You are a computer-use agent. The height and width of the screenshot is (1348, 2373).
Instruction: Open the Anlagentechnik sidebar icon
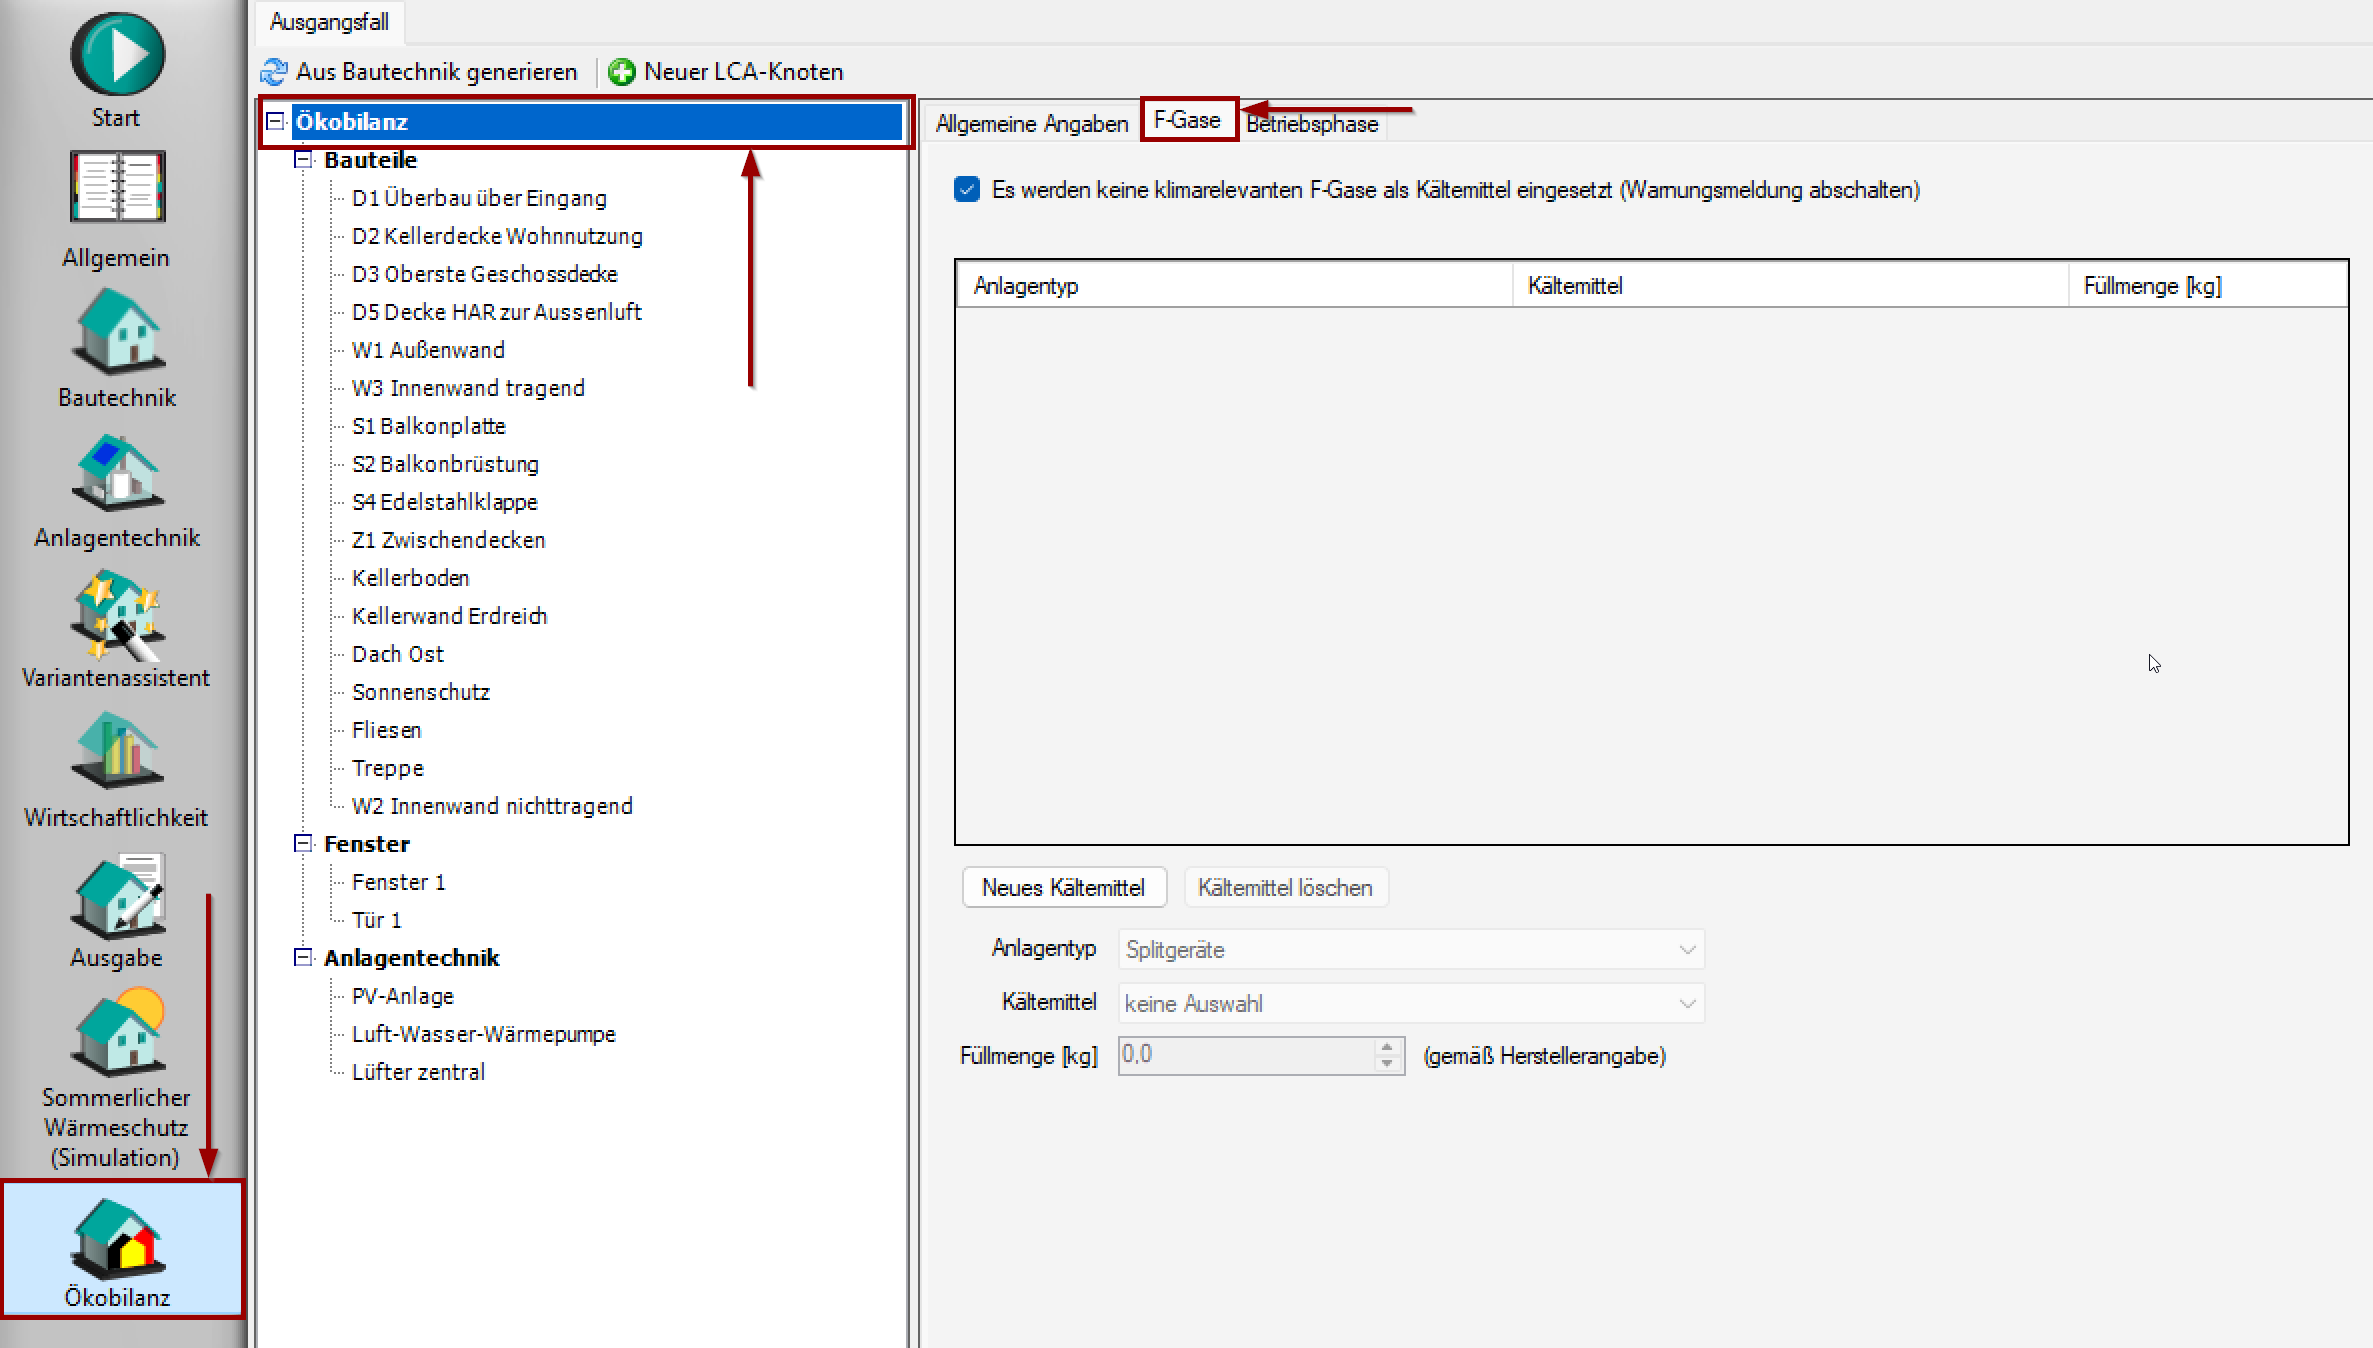tap(117, 472)
